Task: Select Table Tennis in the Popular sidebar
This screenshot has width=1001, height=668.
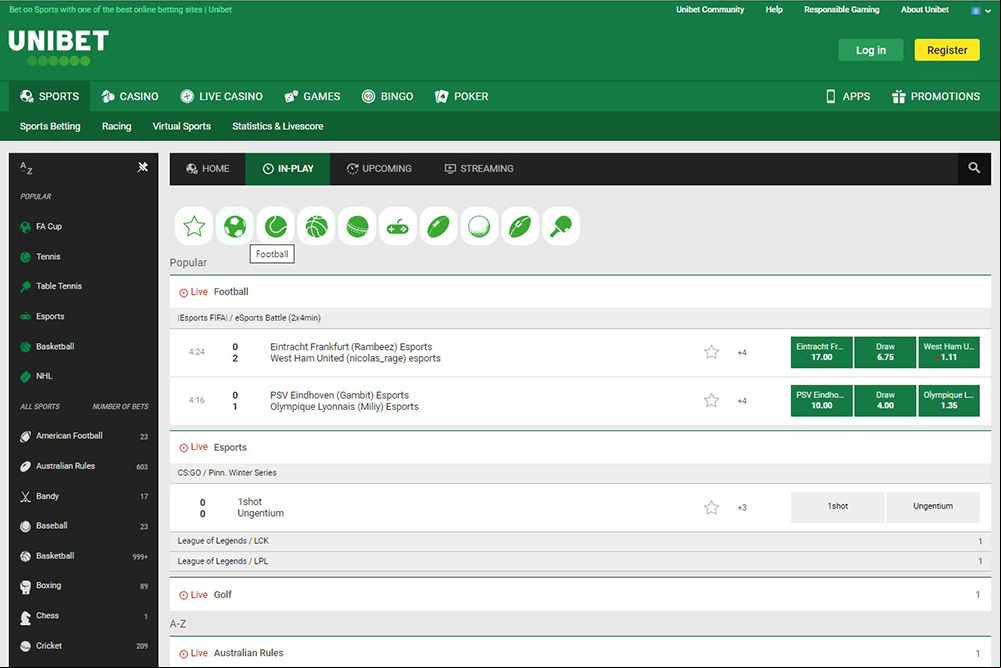Action: tap(51, 286)
